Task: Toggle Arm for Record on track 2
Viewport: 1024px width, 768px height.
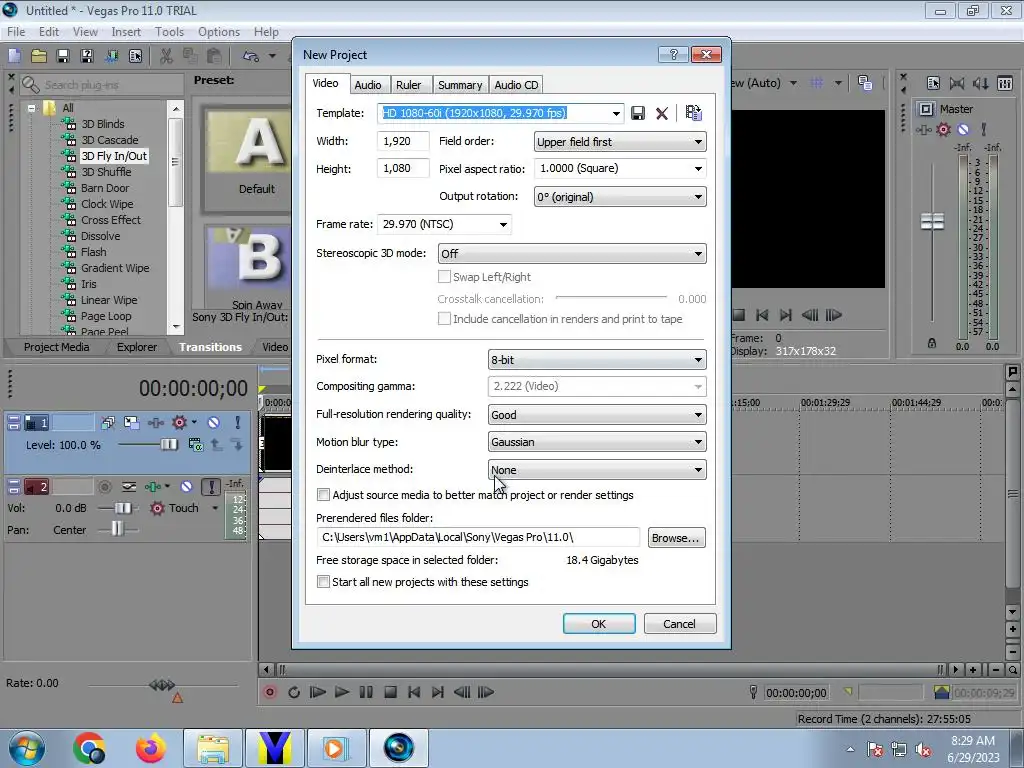Action: click(104, 487)
